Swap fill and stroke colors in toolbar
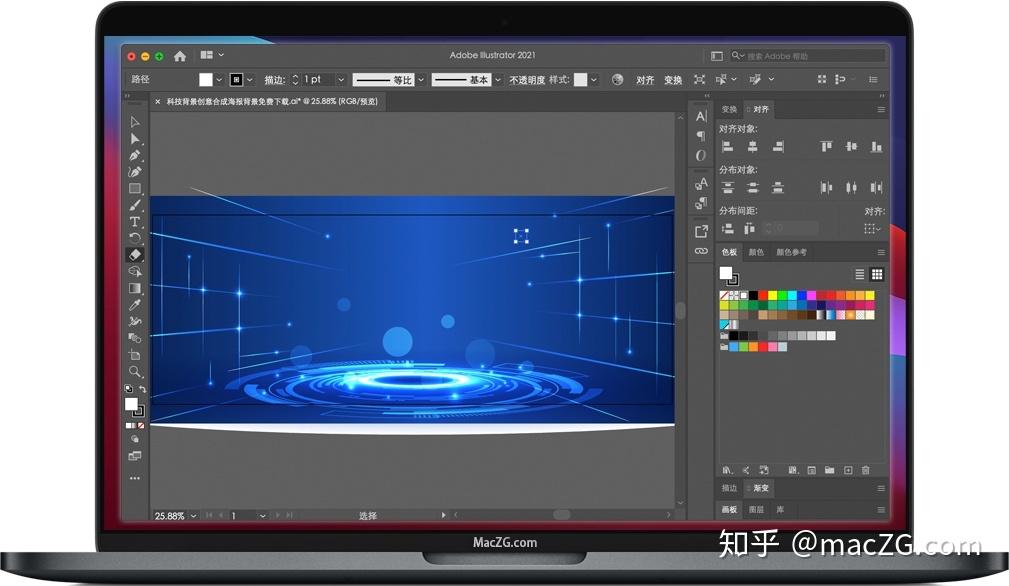This screenshot has width=1009, height=586. pyautogui.click(x=144, y=390)
